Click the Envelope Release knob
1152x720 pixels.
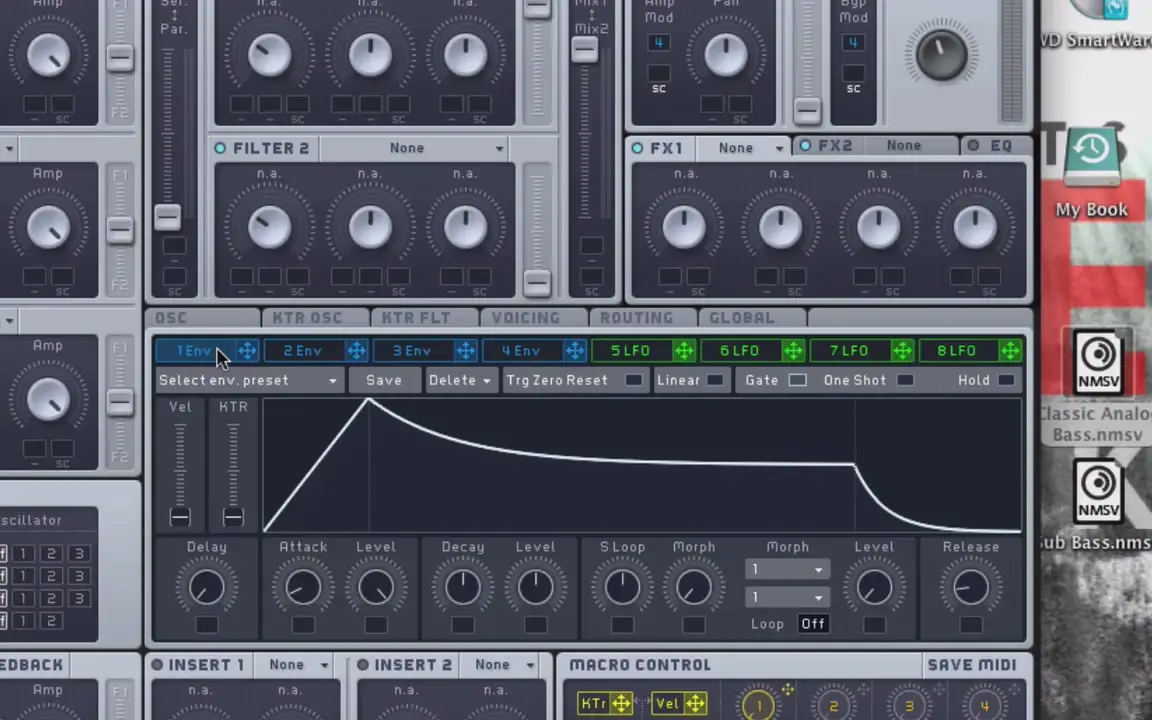tap(971, 586)
